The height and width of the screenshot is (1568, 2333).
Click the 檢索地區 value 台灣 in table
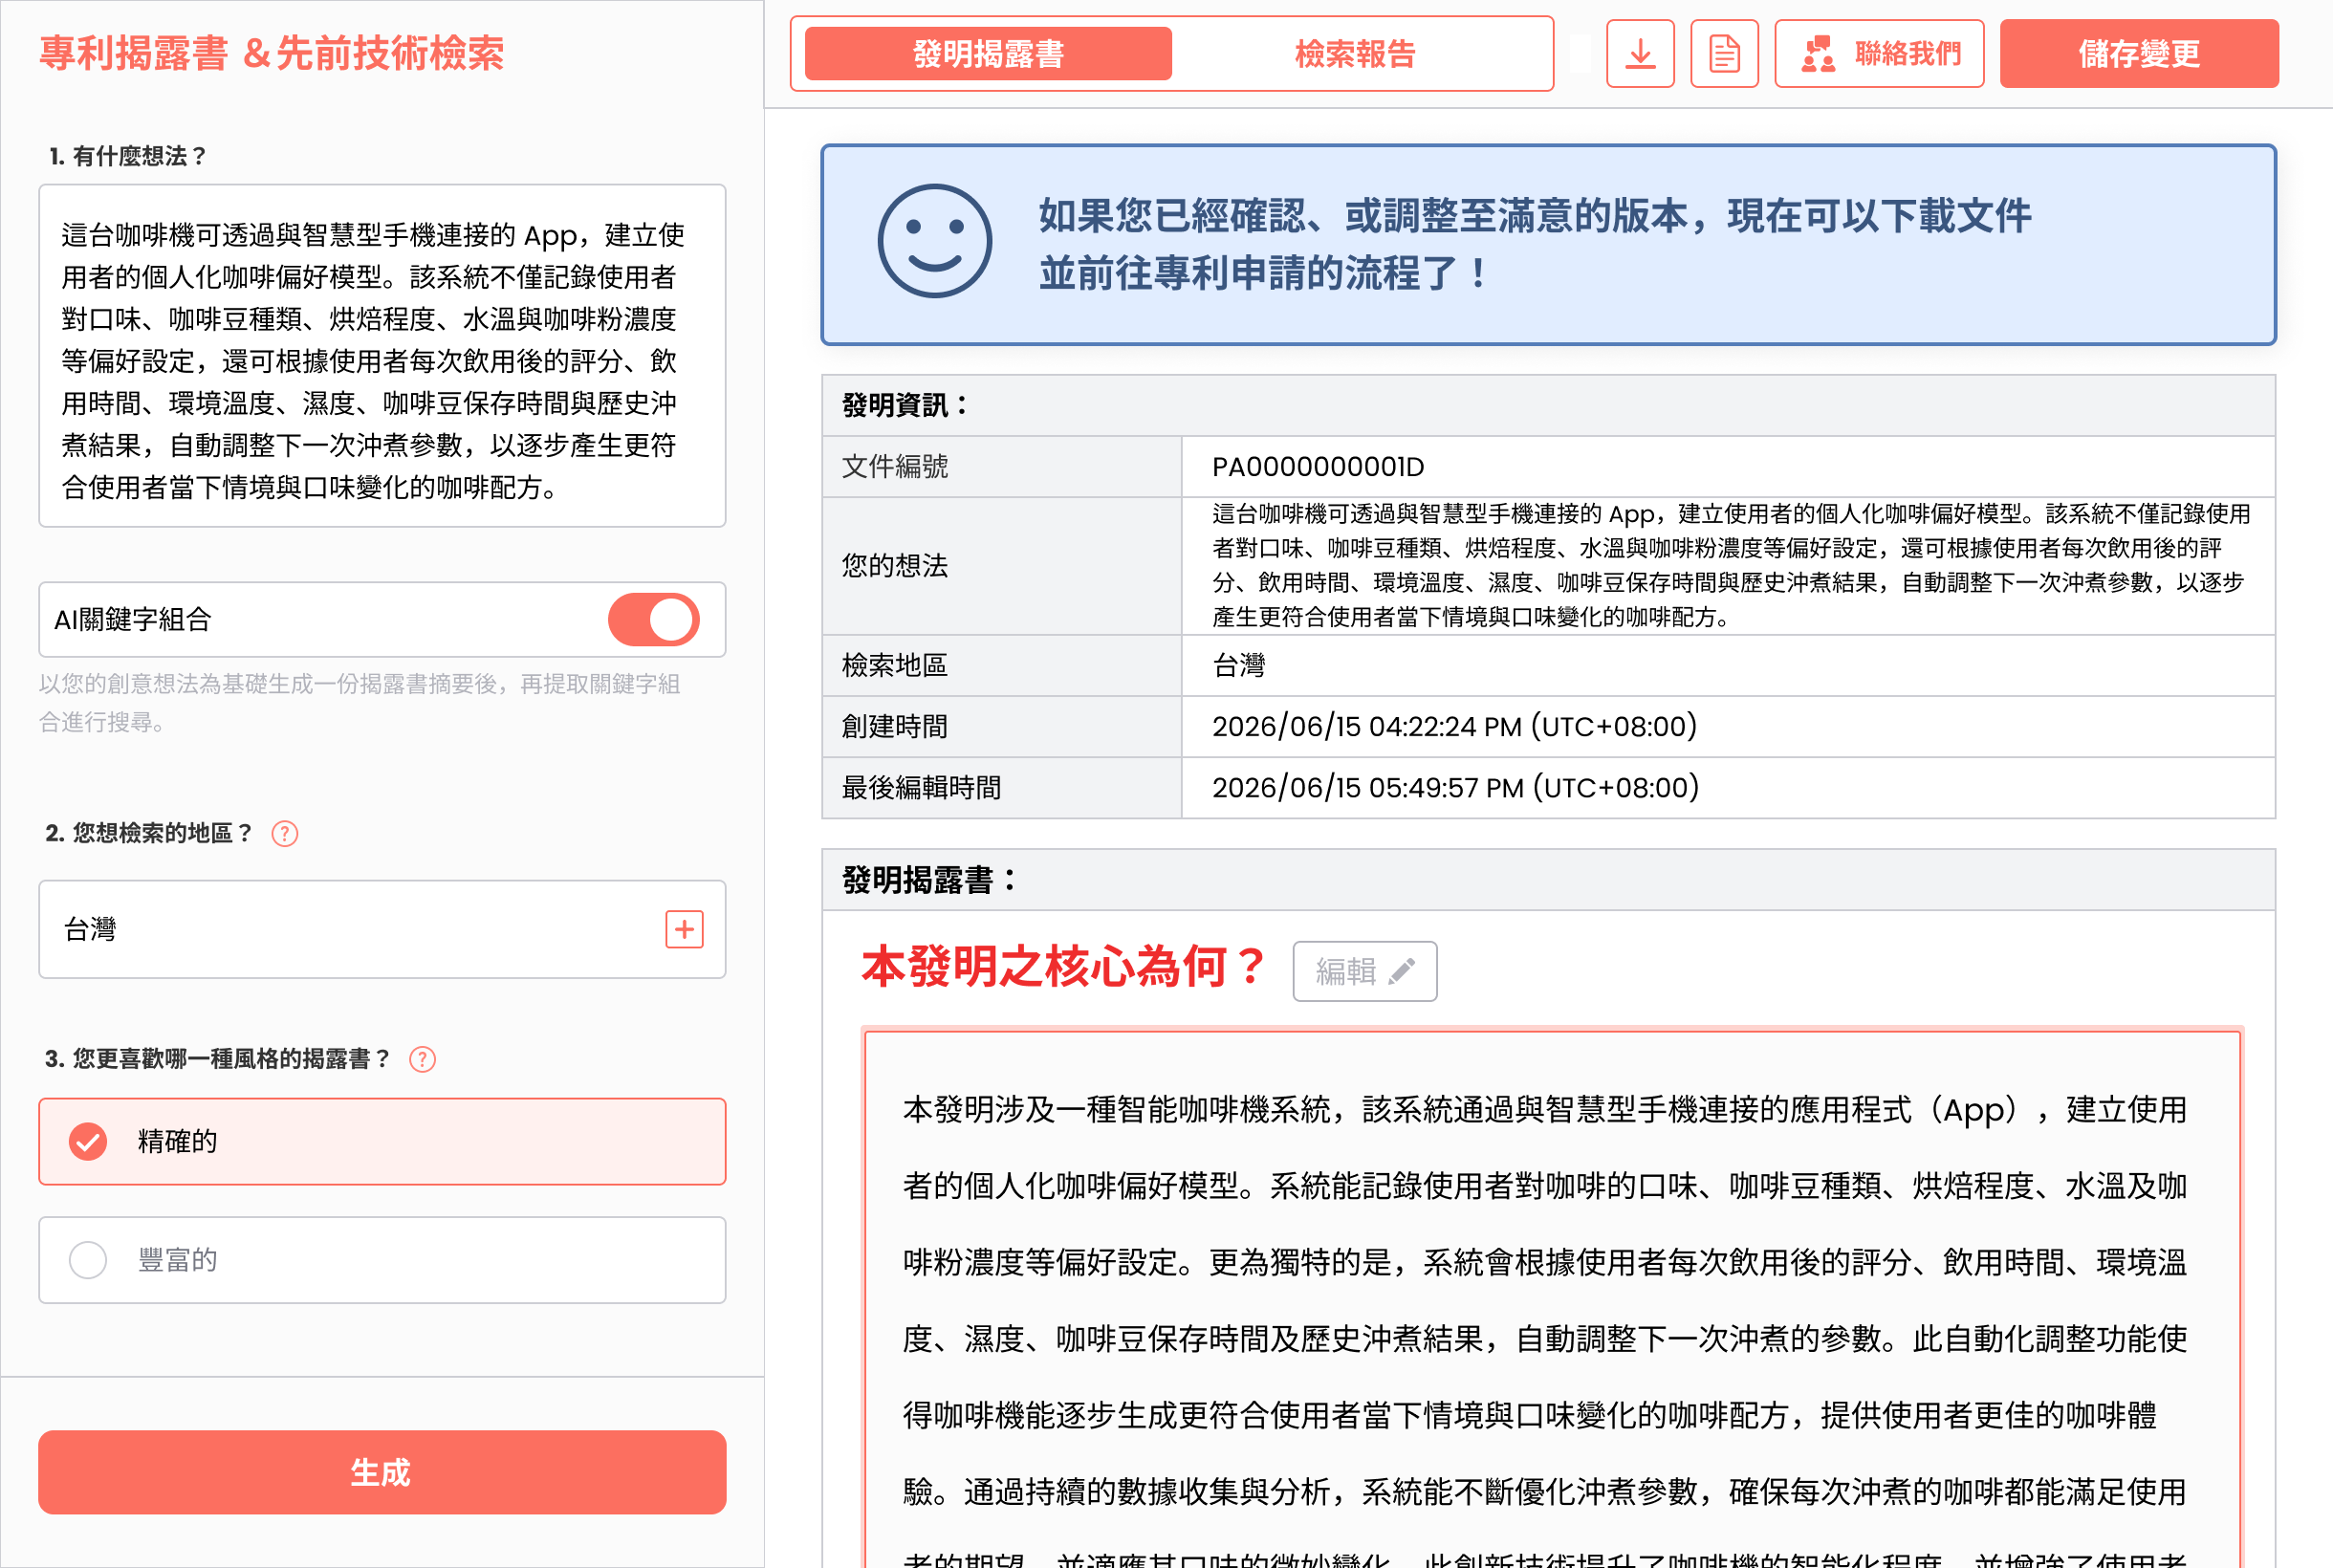point(1239,665)
